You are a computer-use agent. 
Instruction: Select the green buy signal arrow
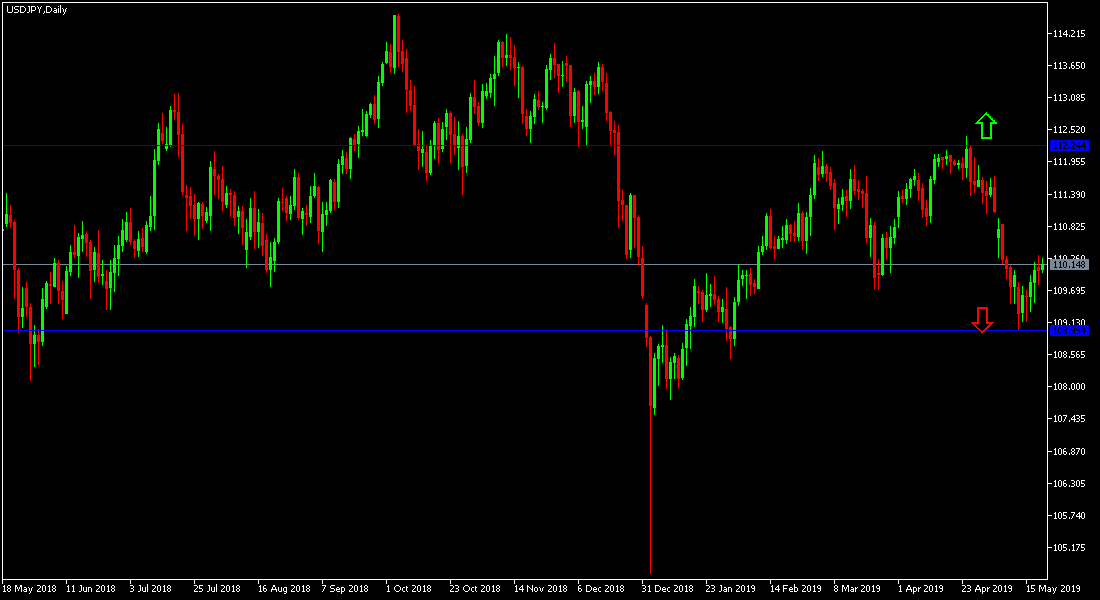click(x=985, y=125)
